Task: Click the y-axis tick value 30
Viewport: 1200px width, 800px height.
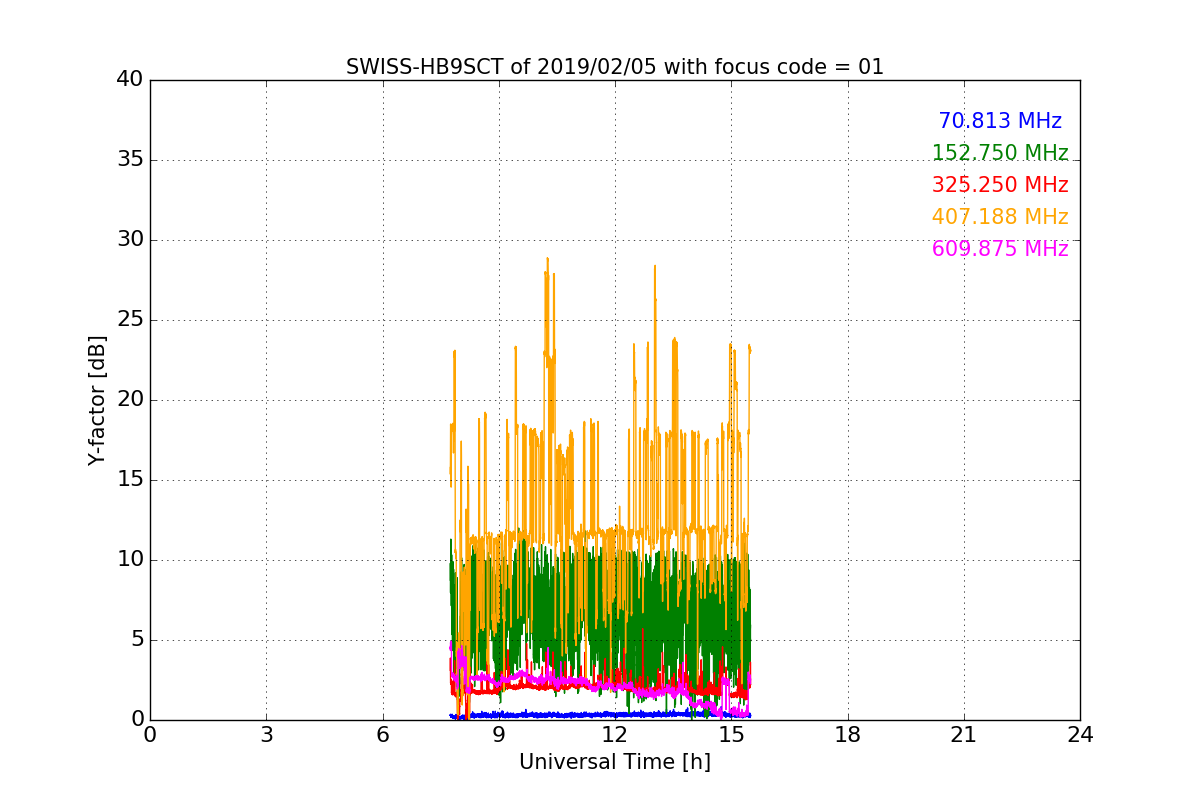Action: 130,240
